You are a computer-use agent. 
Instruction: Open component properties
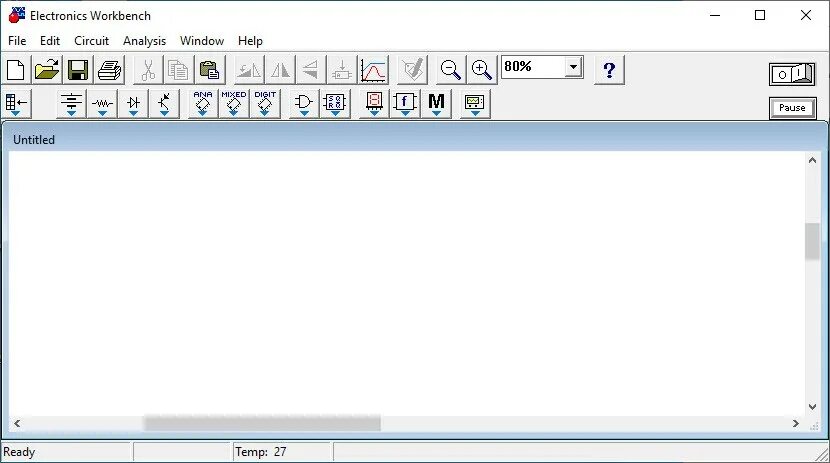click(412, 70)
